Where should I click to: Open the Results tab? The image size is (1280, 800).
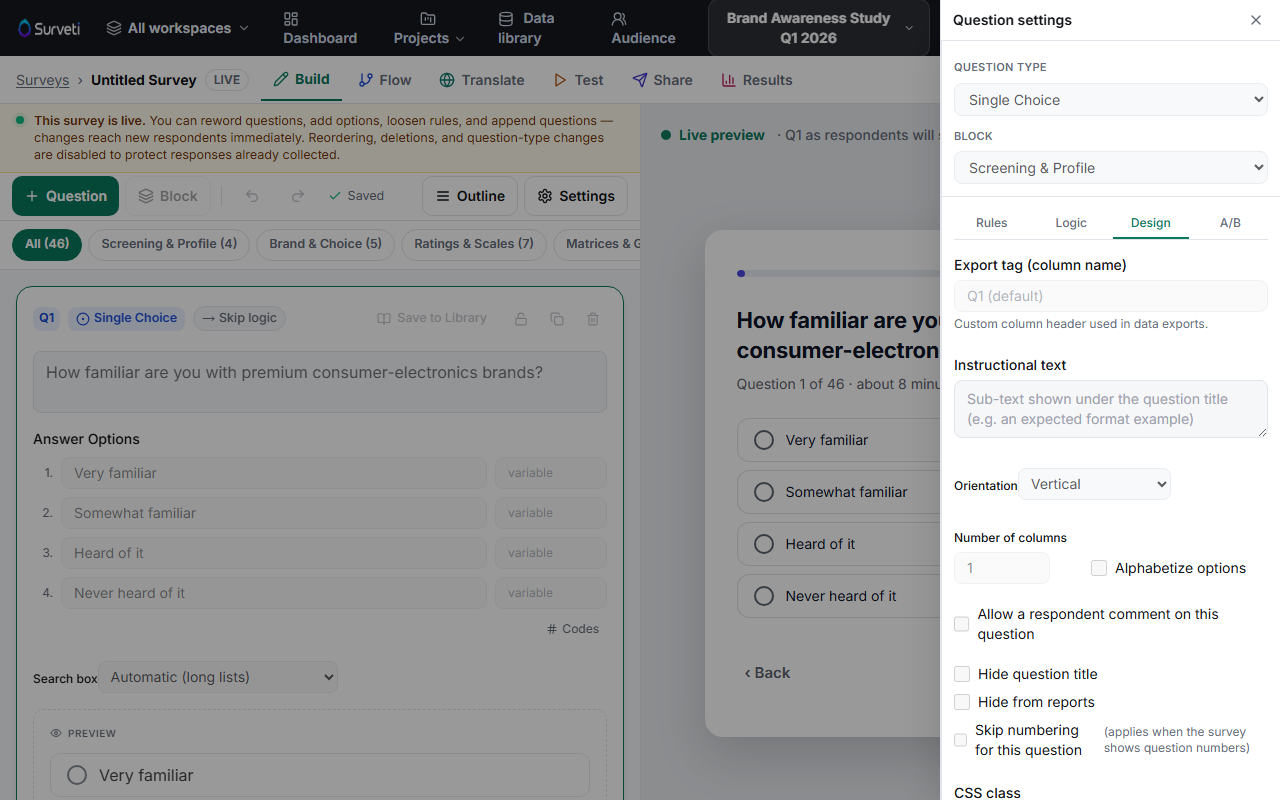pyautogui.click(x=757, y=80)
